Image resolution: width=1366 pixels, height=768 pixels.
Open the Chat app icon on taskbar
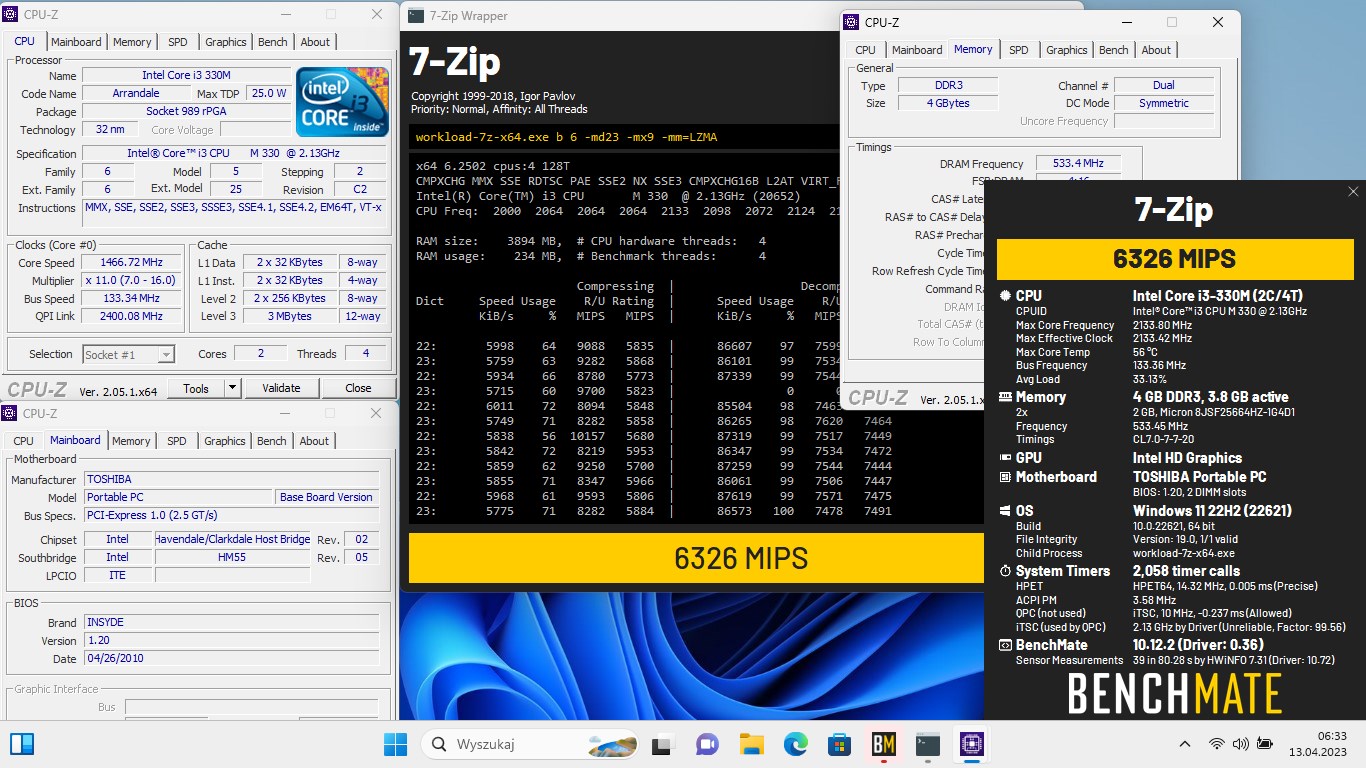coord(707,744)
